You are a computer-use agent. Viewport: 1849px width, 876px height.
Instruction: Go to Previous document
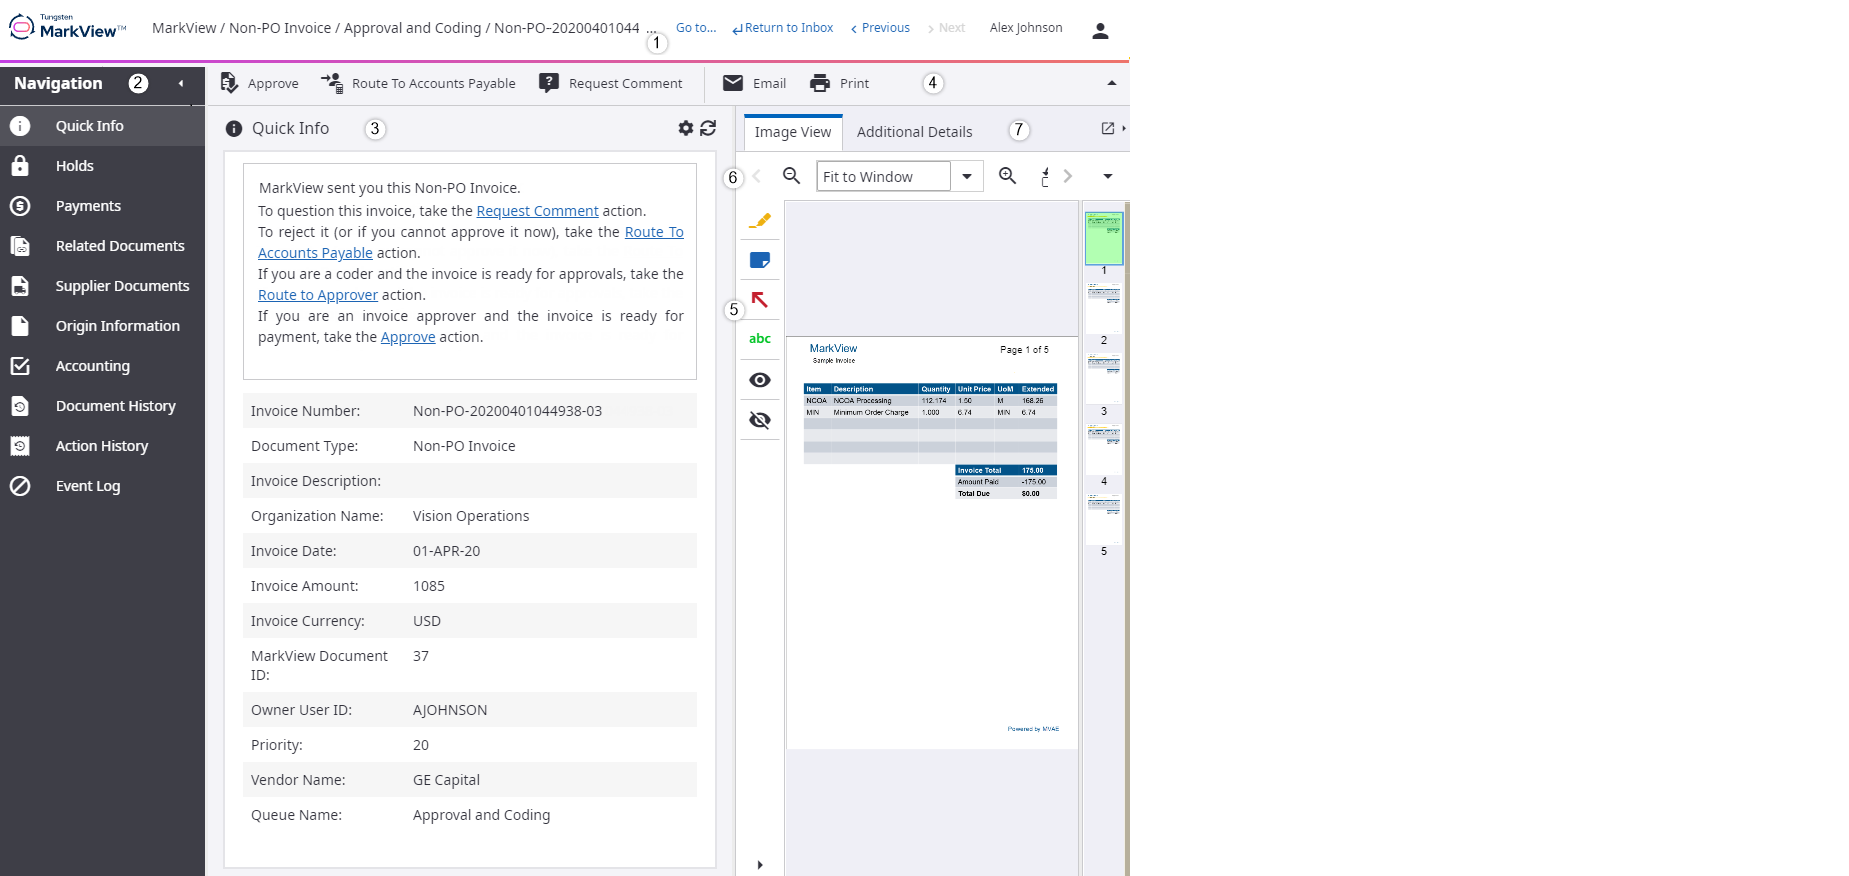point(880,28)
